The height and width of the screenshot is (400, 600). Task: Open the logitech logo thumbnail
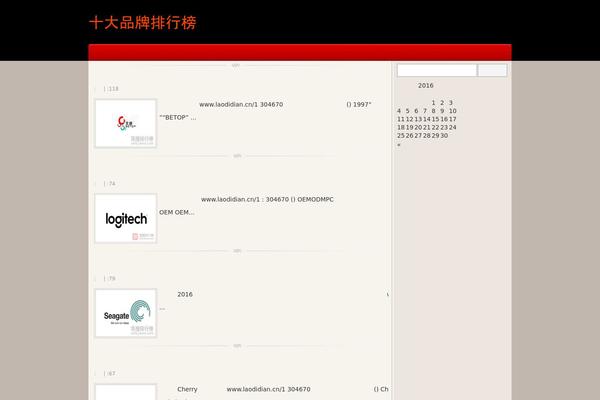point(126,218)
